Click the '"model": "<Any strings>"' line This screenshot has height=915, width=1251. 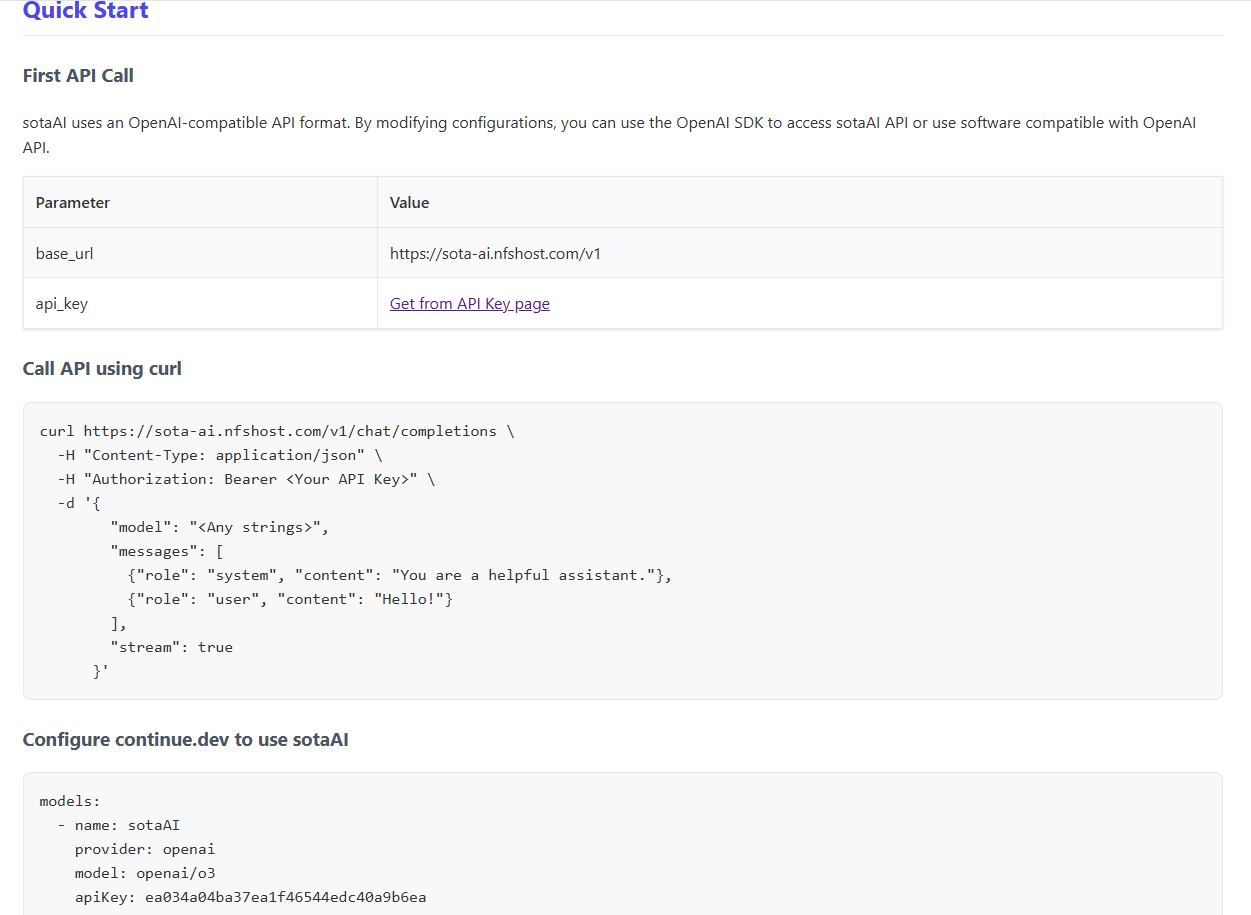219,527
